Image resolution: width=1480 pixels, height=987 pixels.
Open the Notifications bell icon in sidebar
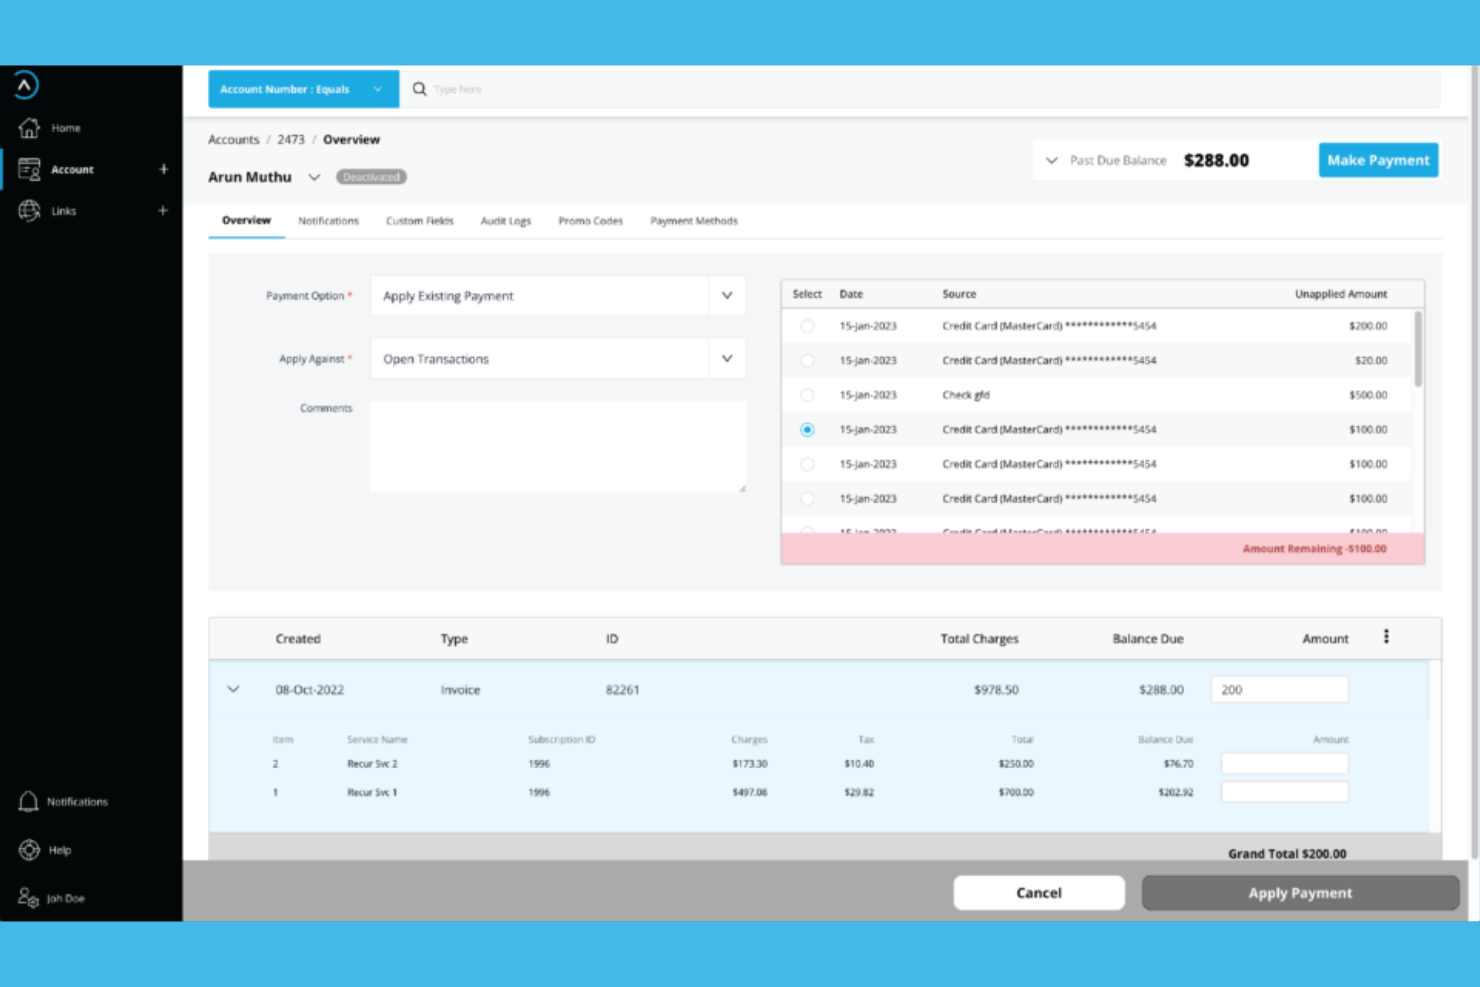pyautogui.click(x=28, y=801)
